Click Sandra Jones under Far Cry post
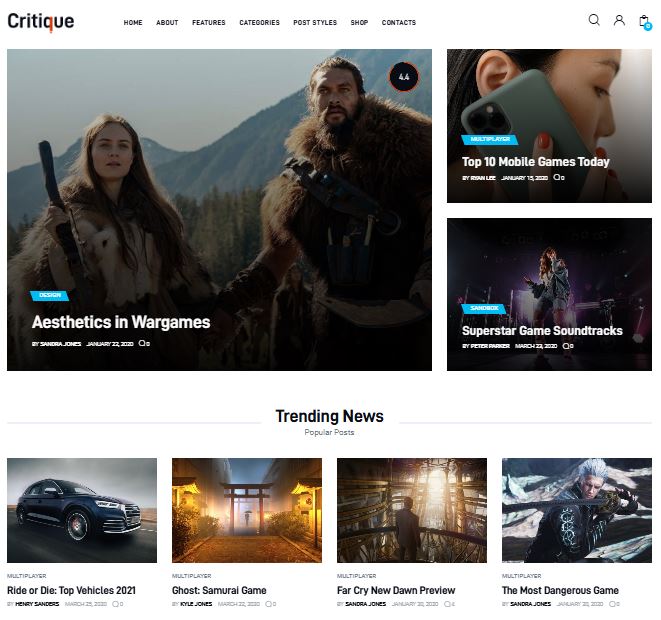The height and width of the screenshot is (620, 661). (x=365, y=604)
